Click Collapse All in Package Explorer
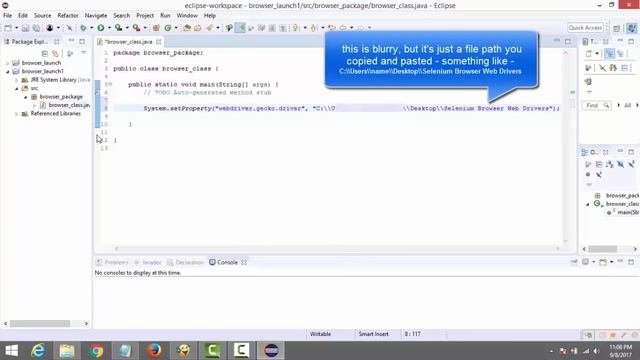Viewport: 640px width, 360px height. (44, 53)
